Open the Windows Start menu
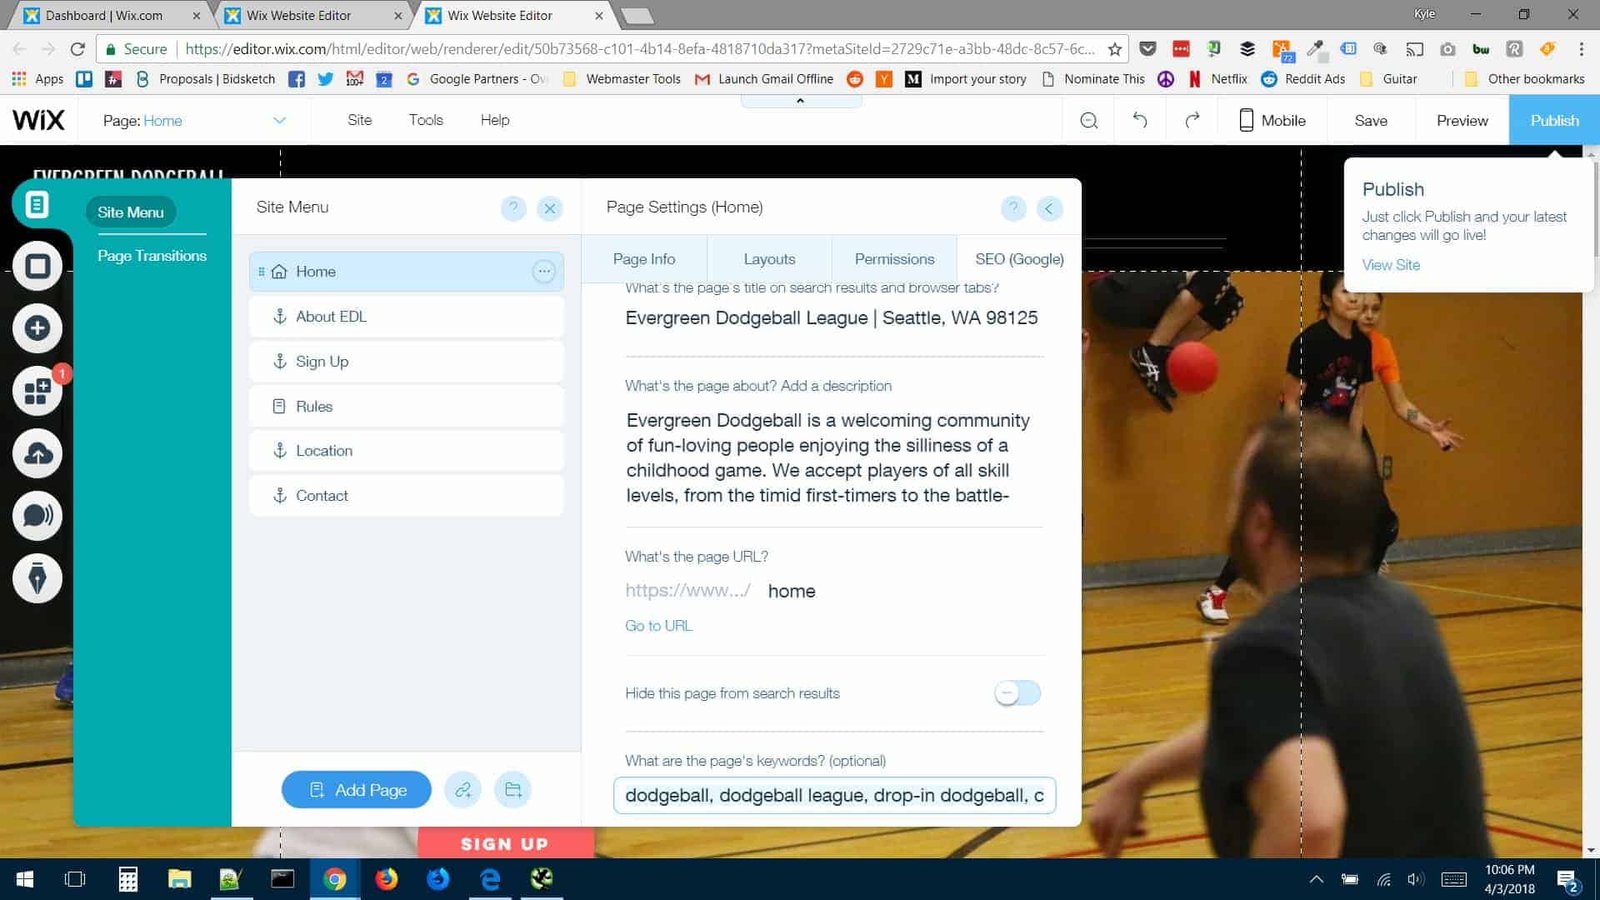The width and height of the screenshot is (1600, 900). coord(25,879)
